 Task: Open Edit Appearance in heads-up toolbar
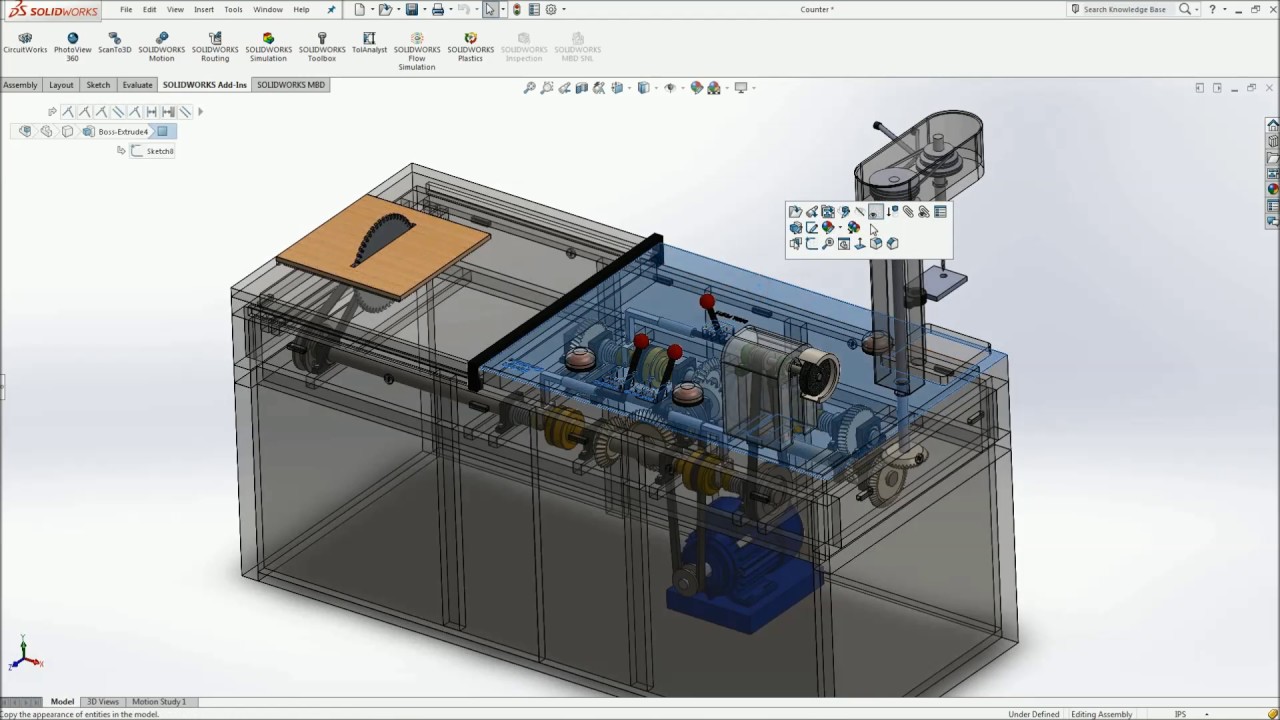tap(697, 88)
